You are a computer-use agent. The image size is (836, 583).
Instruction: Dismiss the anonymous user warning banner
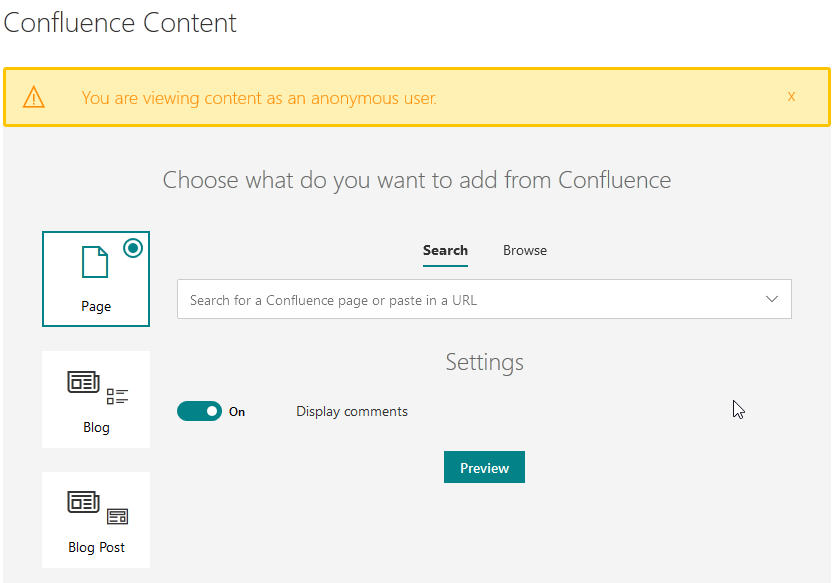(791, 97)
